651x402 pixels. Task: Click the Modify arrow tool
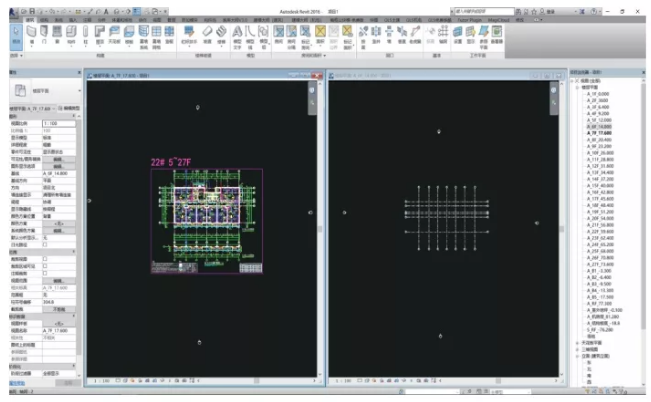click(x=14, y=34)
